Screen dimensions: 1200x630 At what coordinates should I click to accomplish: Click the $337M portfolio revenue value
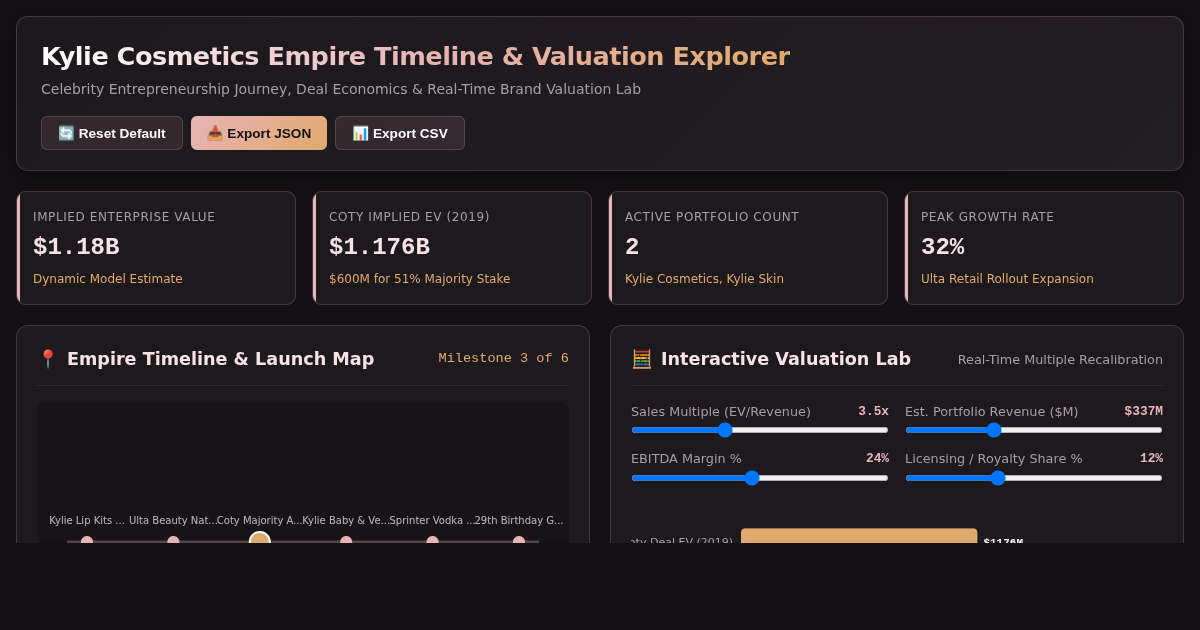pyautogui.click(x=1143, y=411)
